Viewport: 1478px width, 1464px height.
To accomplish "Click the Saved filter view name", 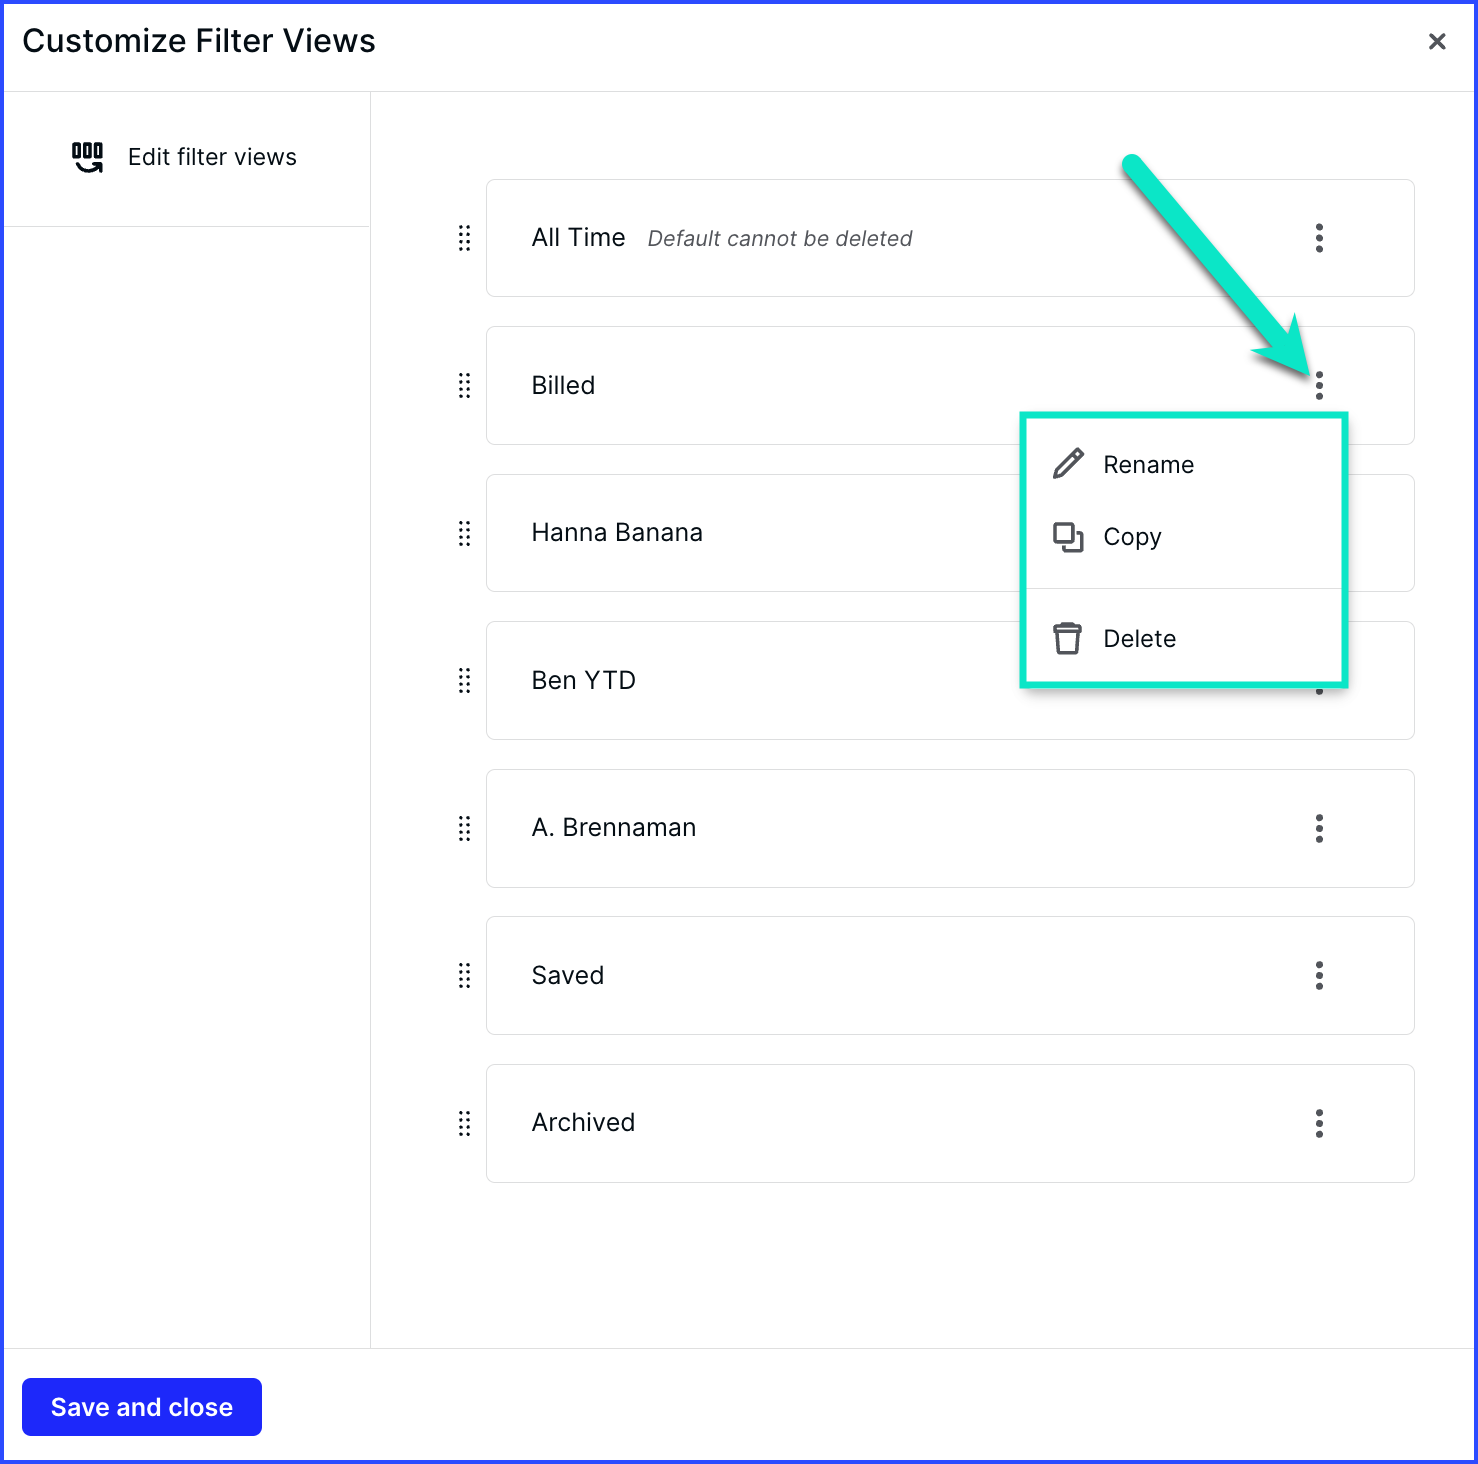I will 568,975.
